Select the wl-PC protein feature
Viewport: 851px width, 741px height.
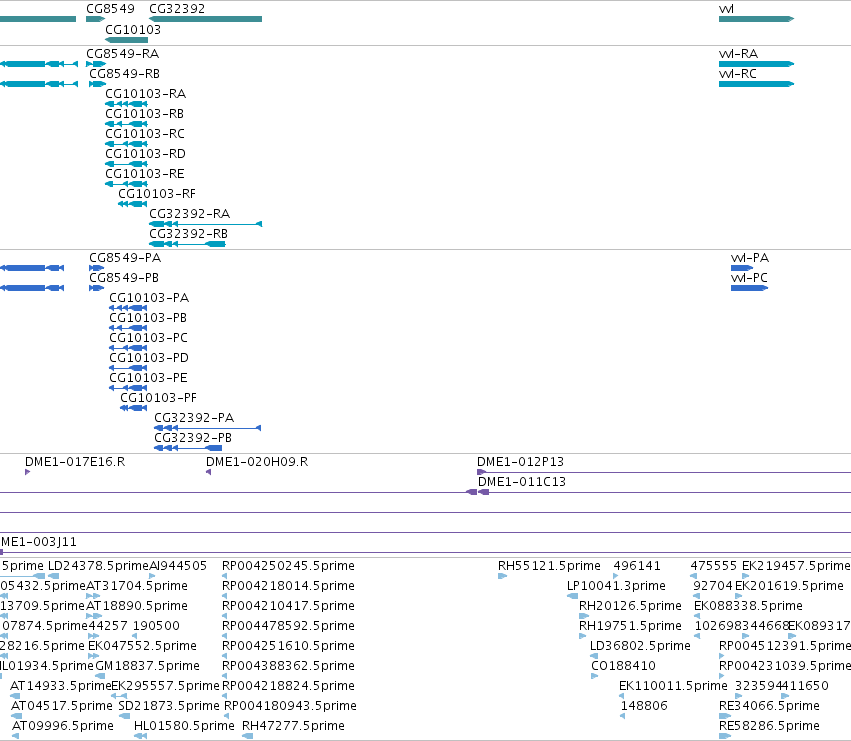[x=750, y=288]
